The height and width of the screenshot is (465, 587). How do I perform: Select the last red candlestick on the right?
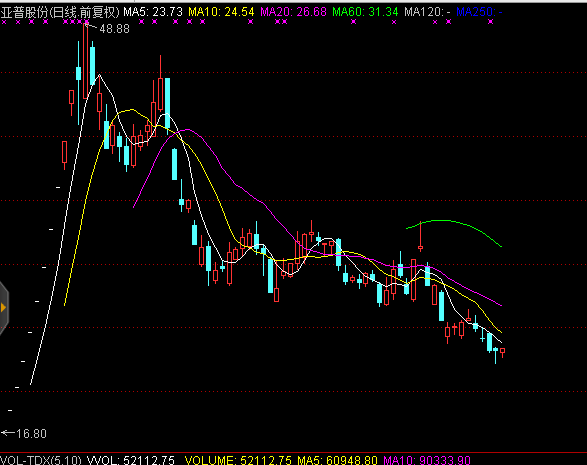click(502, 352)
